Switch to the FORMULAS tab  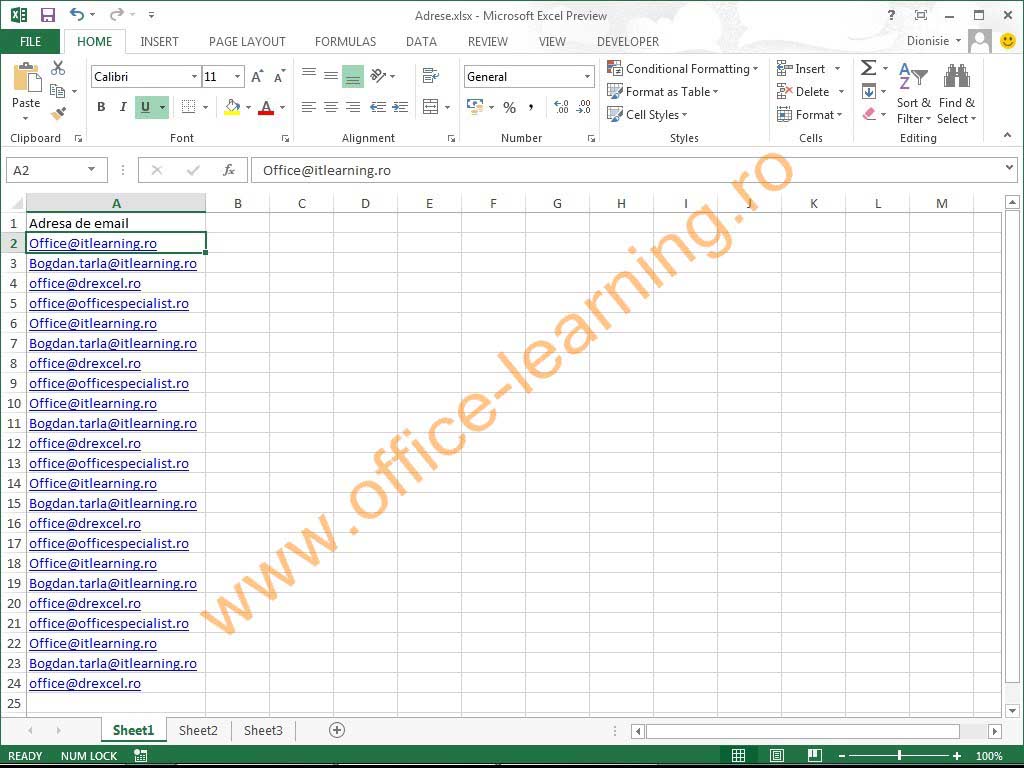coord(345,42)
